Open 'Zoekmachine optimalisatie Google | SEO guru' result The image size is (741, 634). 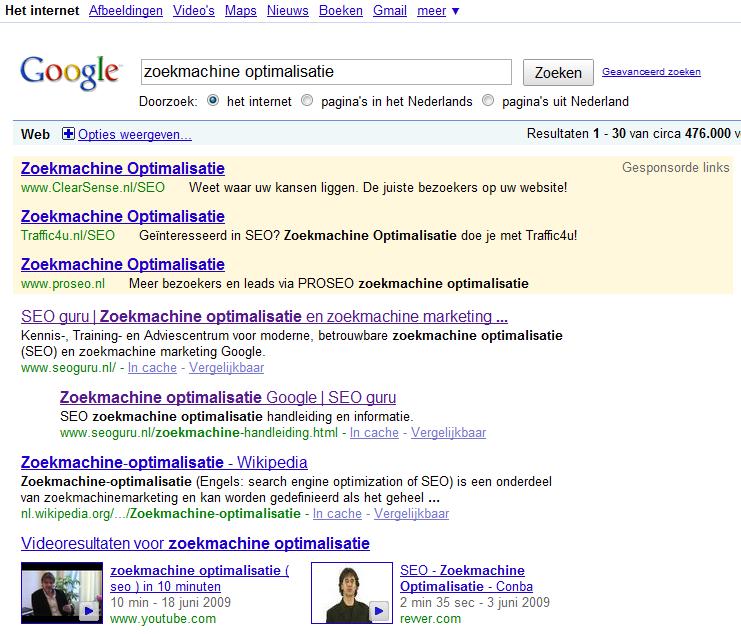pyautogui.click(x=228, y=397)
